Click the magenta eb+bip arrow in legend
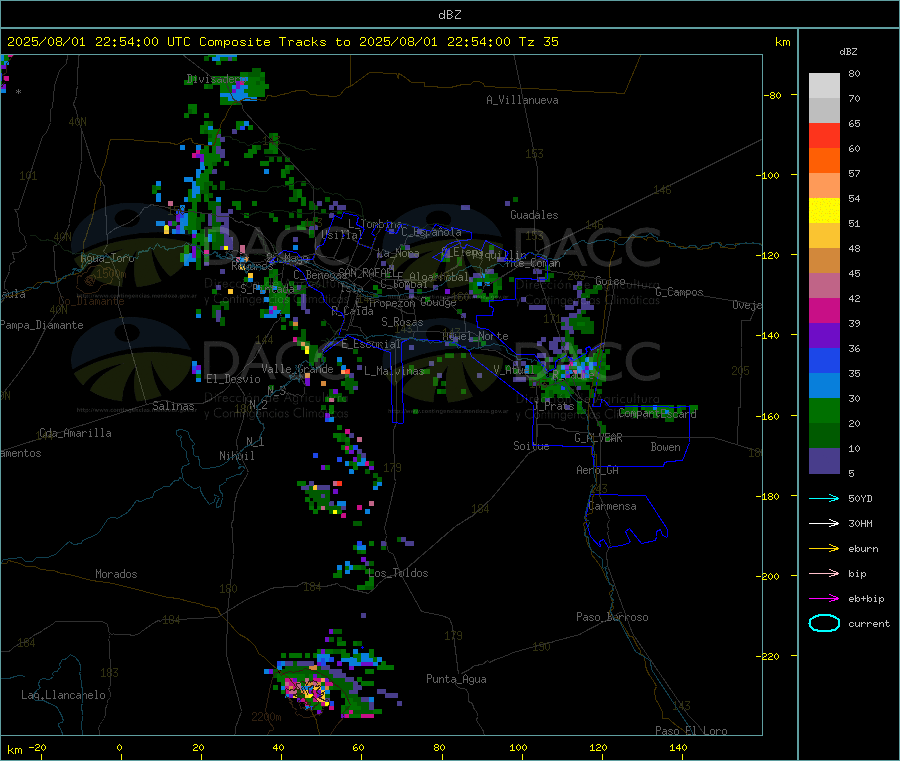This screenshot has height=761, width=900. 824,598
